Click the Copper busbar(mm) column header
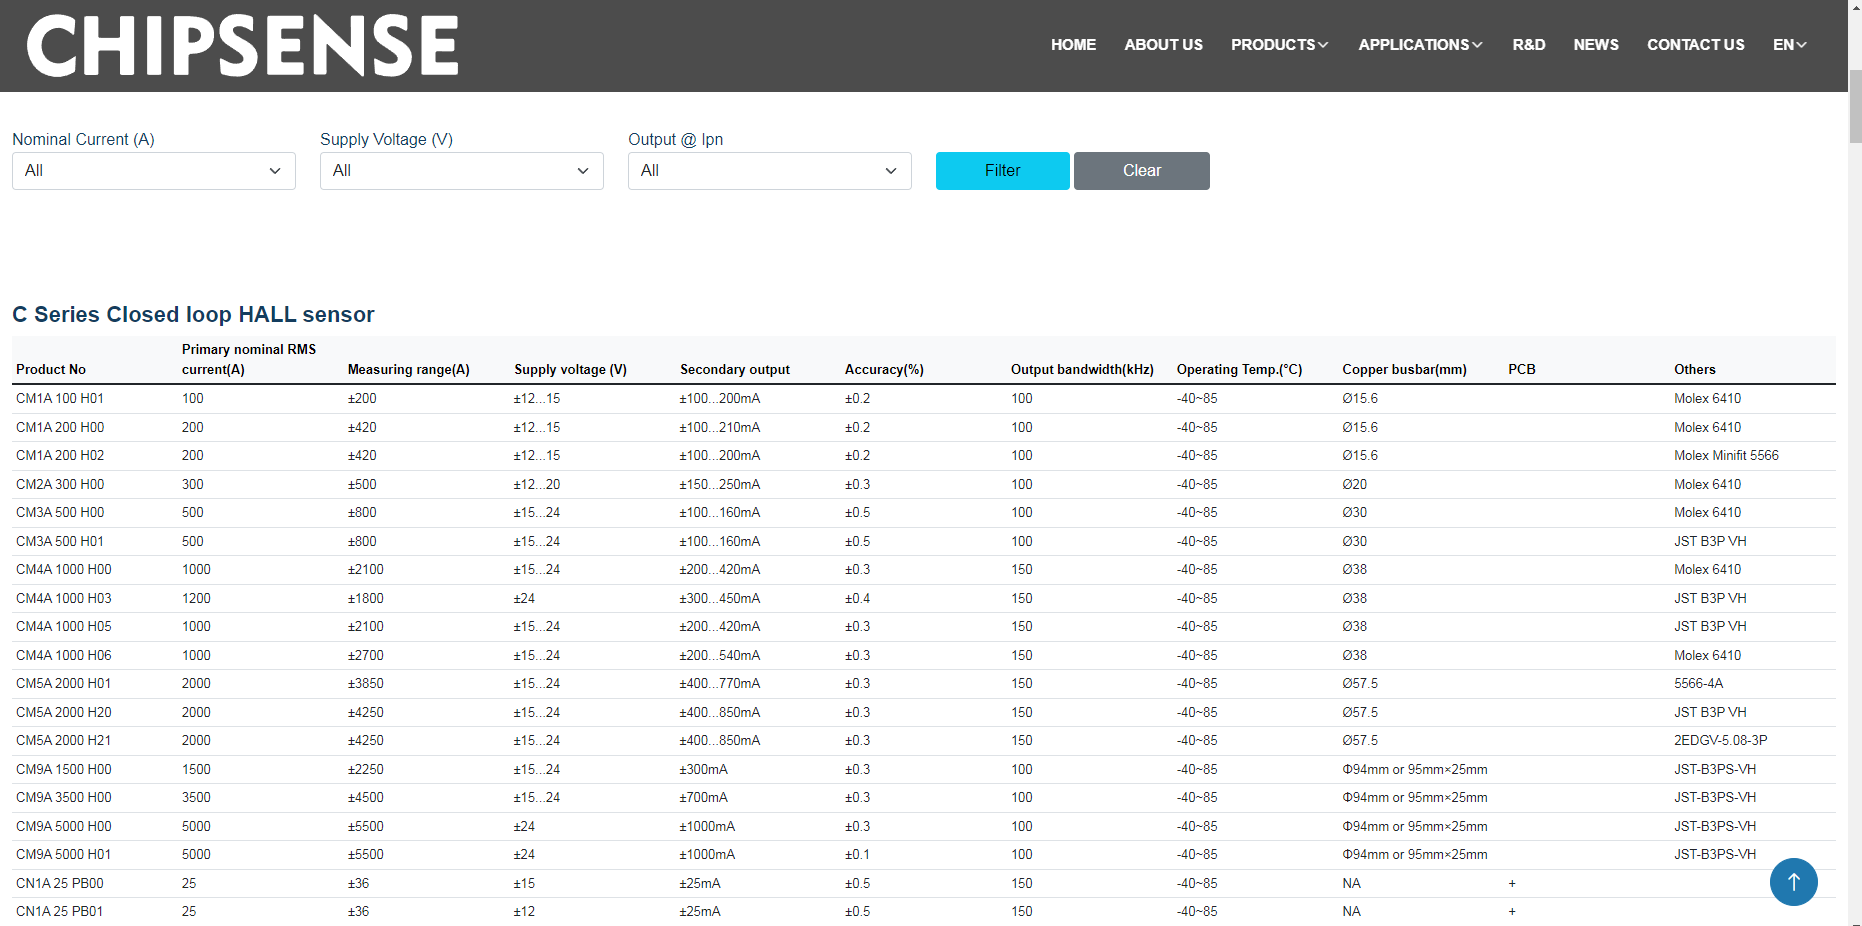Screen dimensions: 1862x926 tap(1404, 369)
